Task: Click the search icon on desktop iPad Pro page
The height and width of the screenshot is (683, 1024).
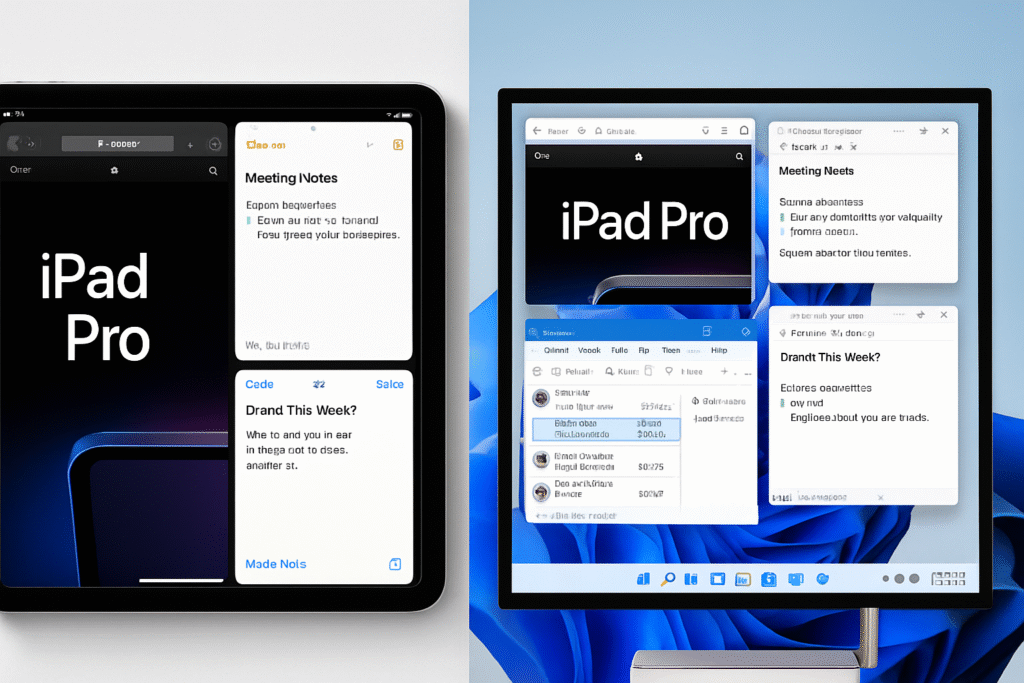Action: (x=739, y=157)
